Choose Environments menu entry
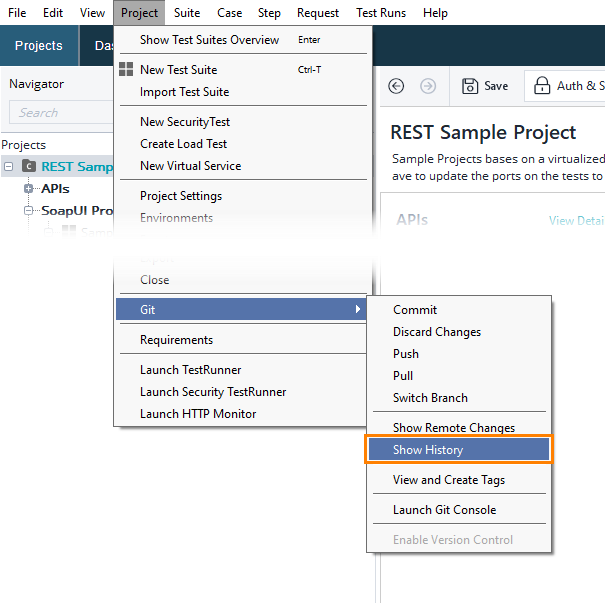Screen dimensions: 605x603 coord(243,218)
